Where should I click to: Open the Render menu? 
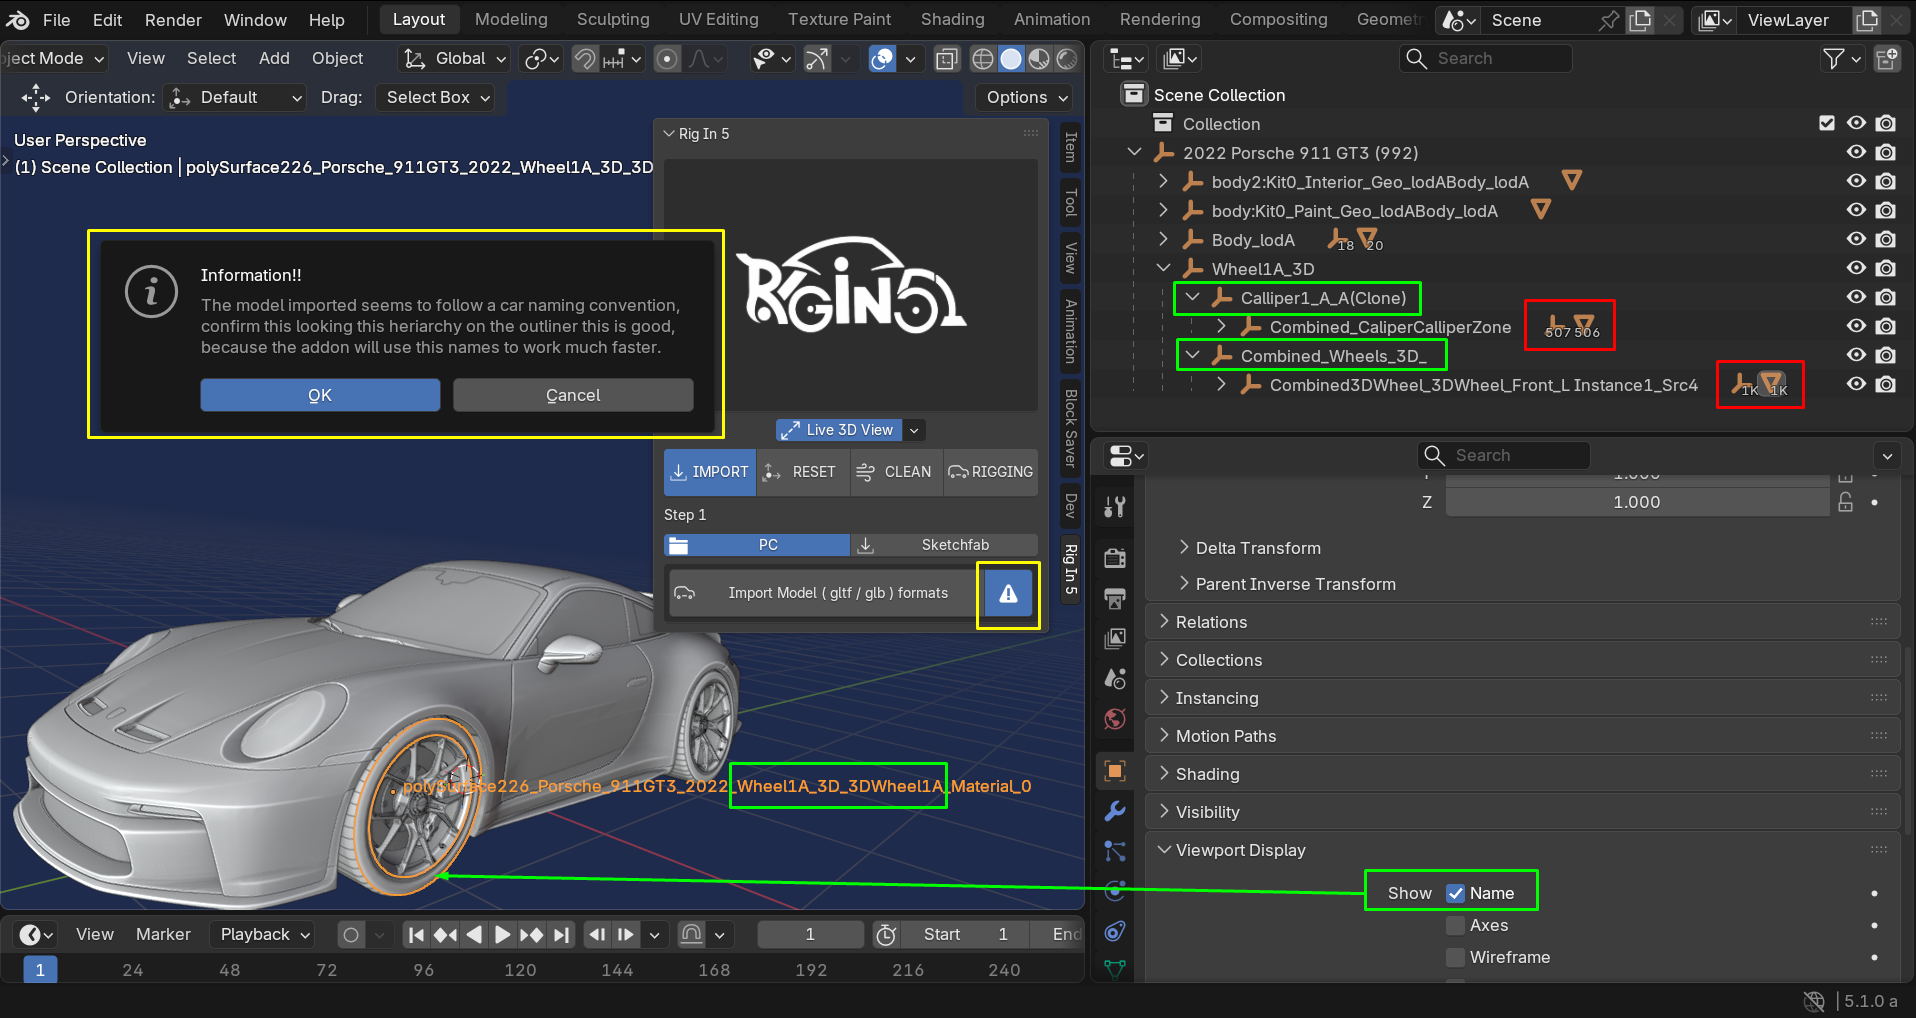(x=173, y=19)
